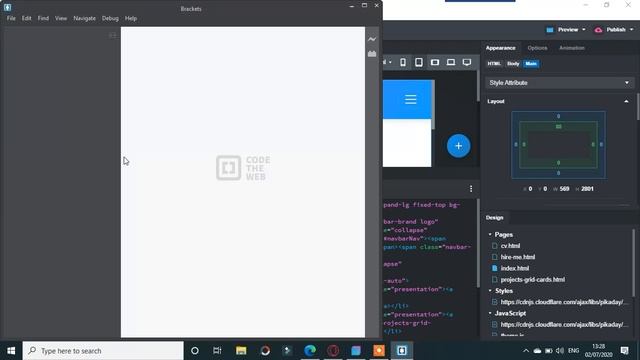Screen dimensions: 640x360
Task: Open the Find menu in Brackets
Action: click(43, 18)
